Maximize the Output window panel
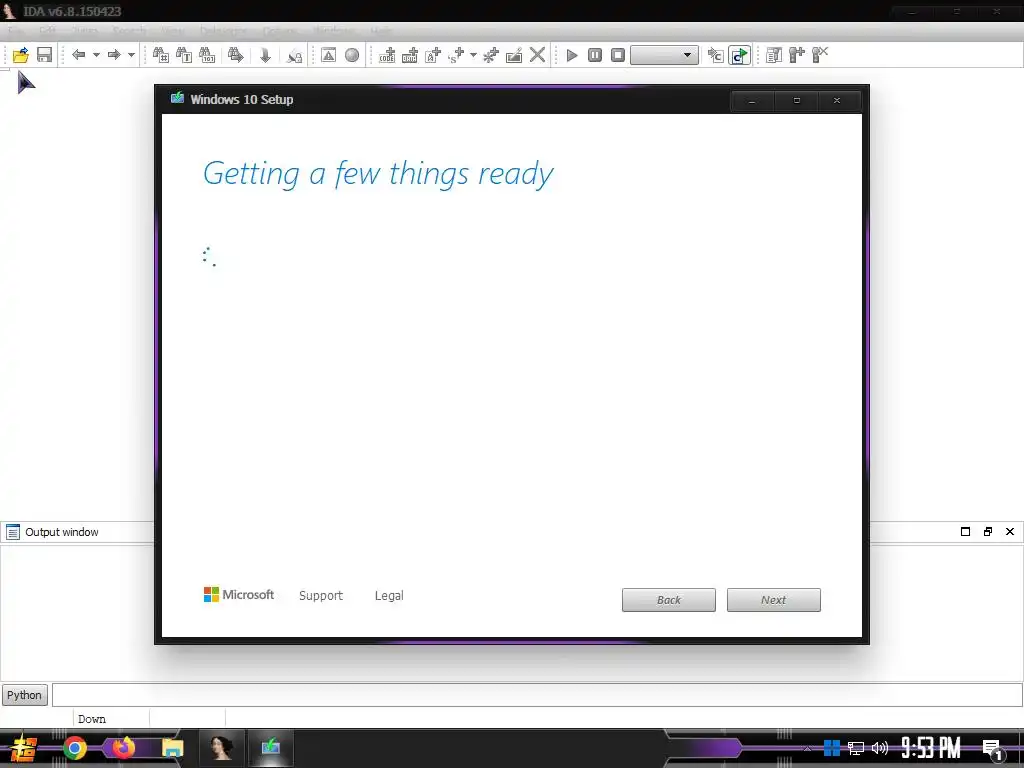 [965, 532]
